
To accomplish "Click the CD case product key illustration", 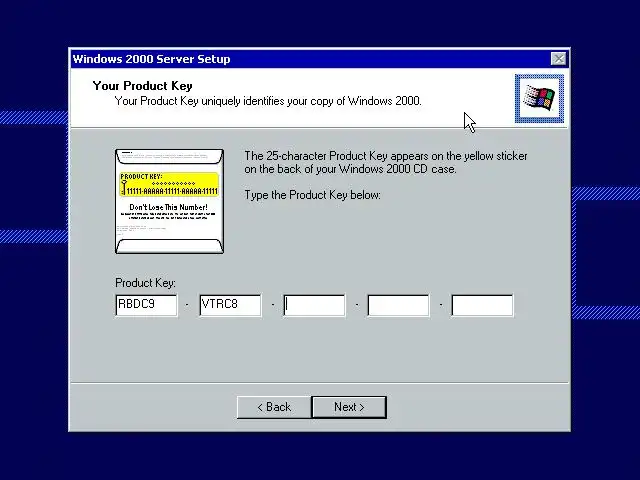I will tap(169, 201).
